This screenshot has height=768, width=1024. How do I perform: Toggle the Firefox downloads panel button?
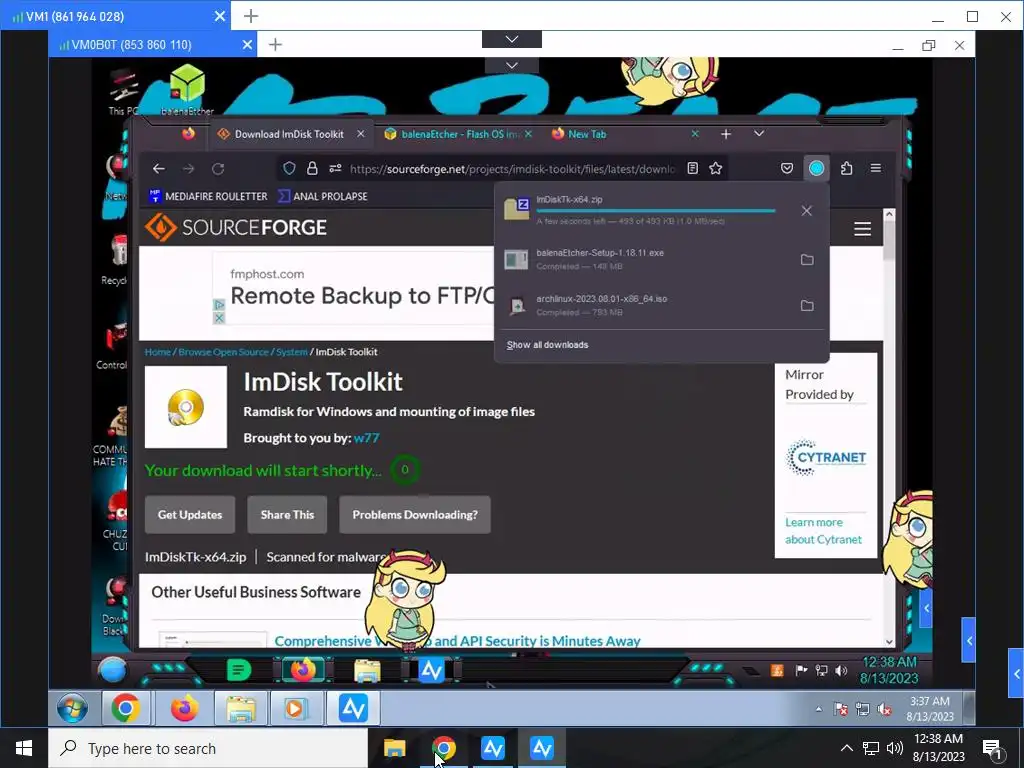tap(816, 168)
